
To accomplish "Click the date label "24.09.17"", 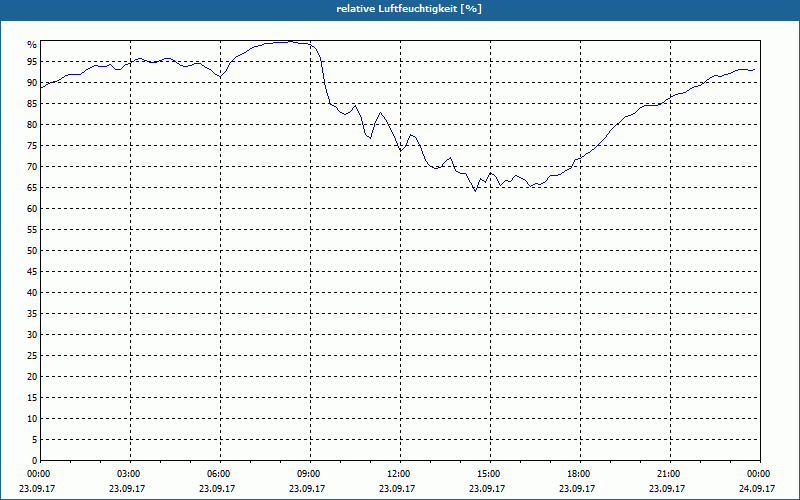I will click(x=757, y=489).
